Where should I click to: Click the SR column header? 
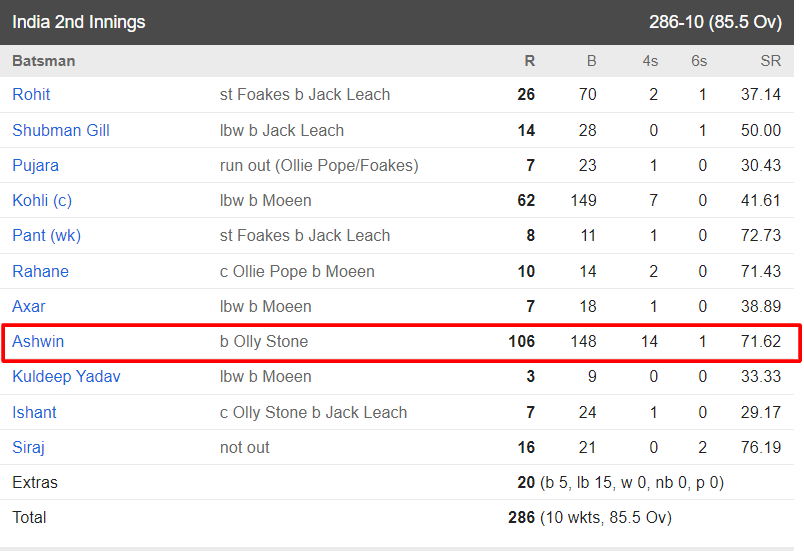tap(770, 61)
